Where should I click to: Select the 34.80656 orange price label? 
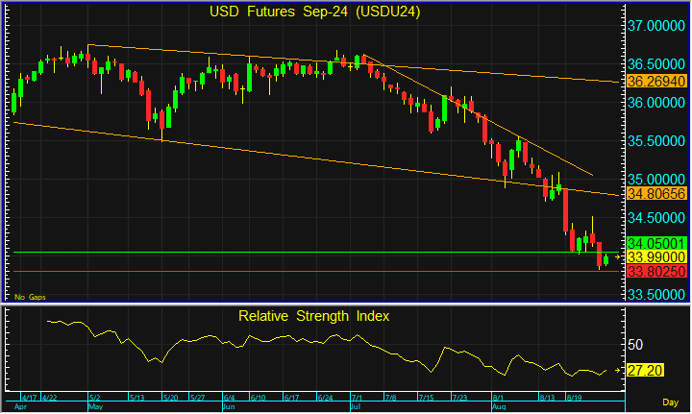tap(653, 193)
